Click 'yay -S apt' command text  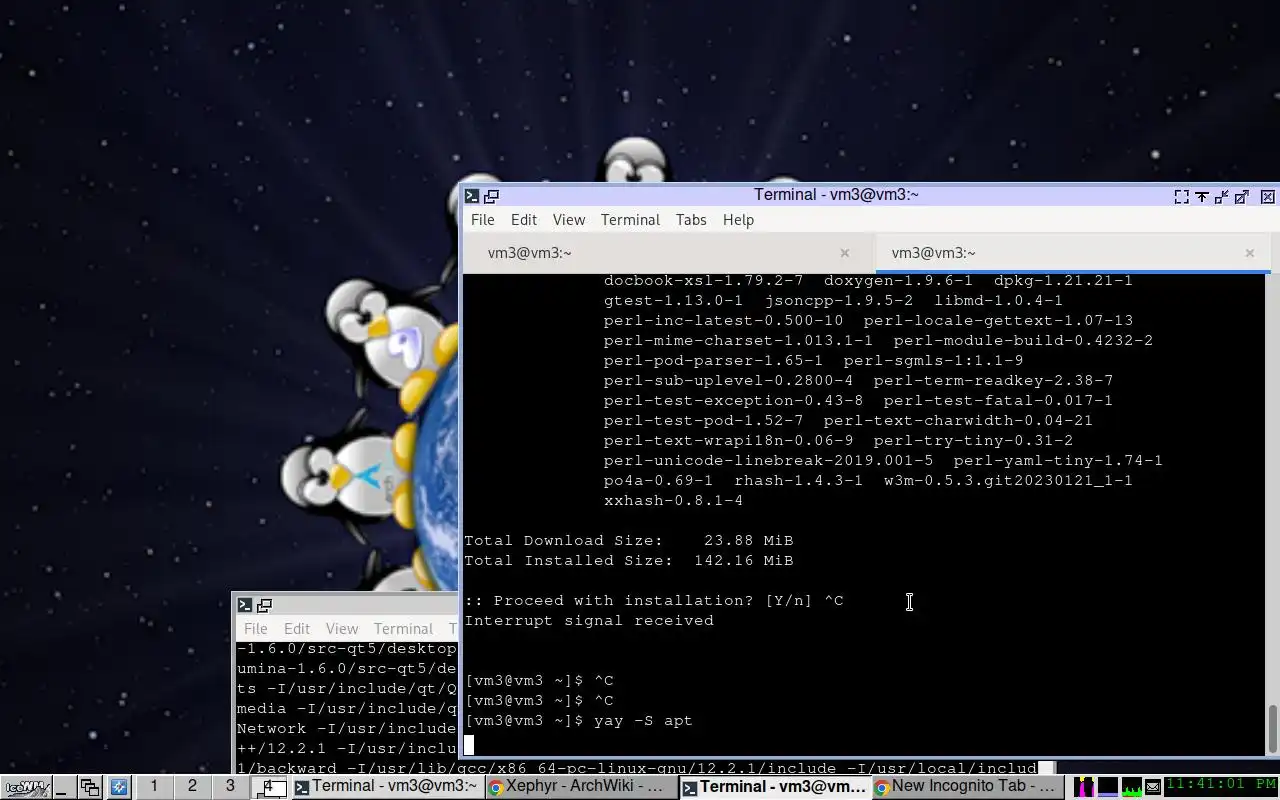[643, 720]
